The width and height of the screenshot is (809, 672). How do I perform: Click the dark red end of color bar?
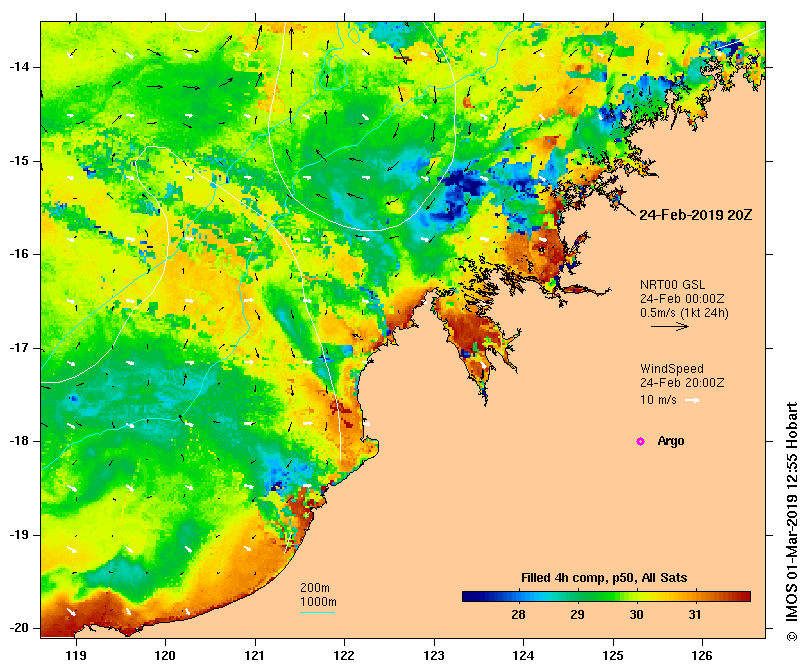pos(745,597)
